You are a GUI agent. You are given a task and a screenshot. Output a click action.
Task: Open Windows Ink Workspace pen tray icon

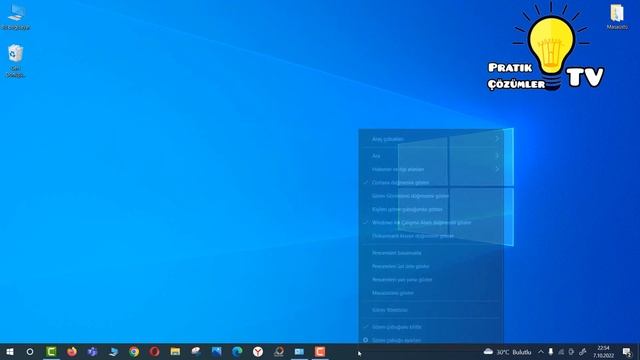click(582, 352)
